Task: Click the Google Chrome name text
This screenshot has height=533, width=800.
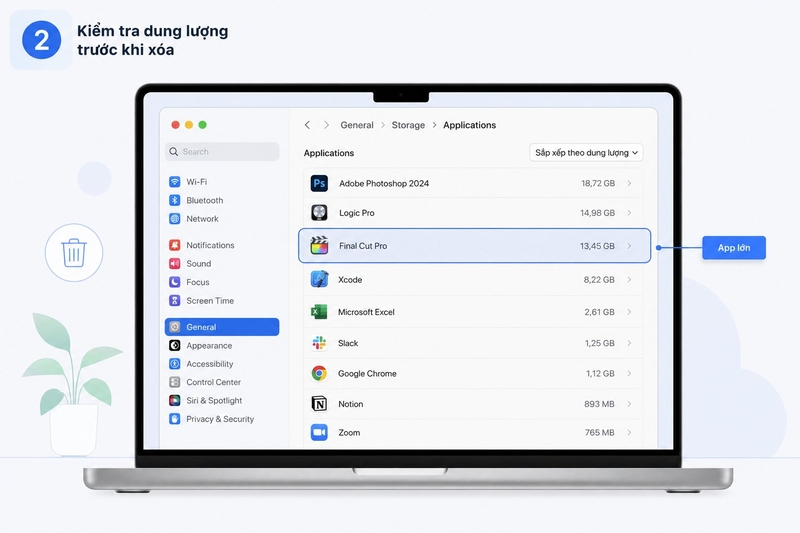Action: (367, 373)
